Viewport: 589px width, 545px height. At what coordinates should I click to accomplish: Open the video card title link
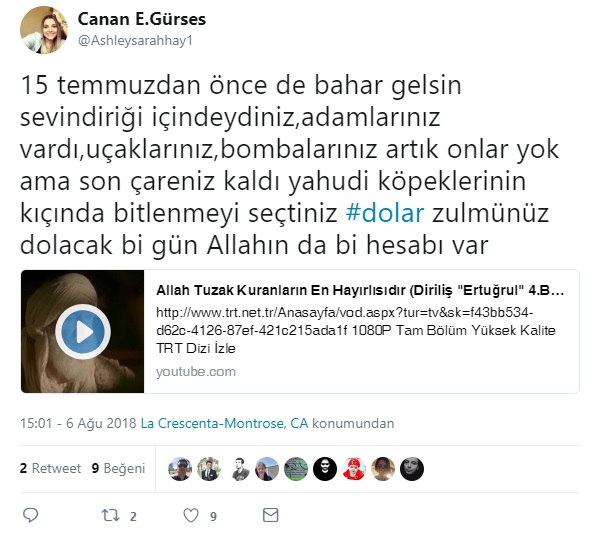(x=360, y=290)
